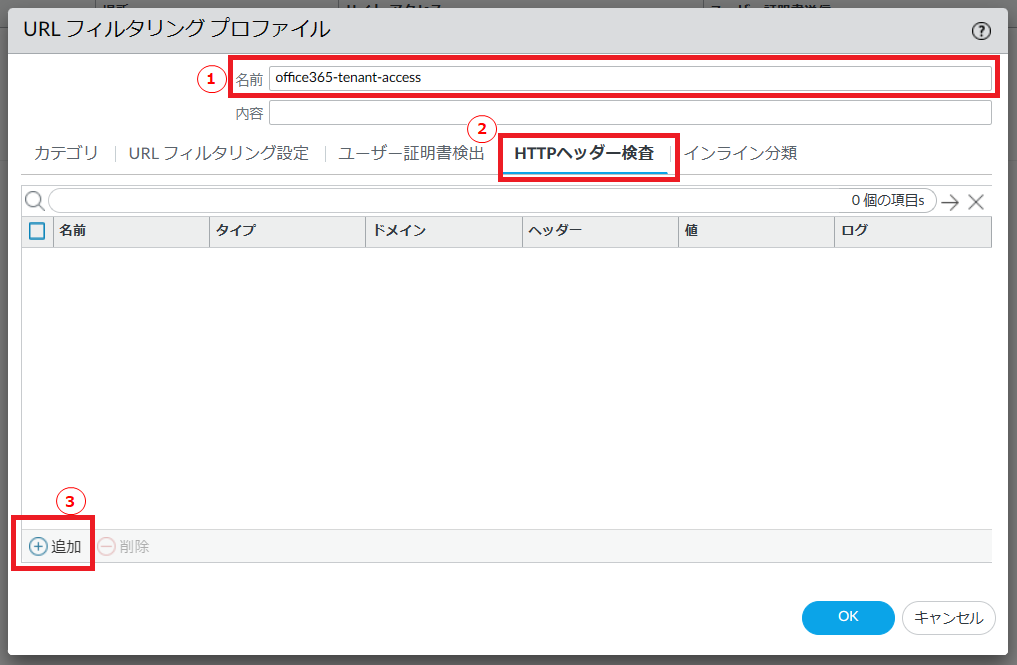Image resolution: width=1017 pixels, height=665 pixels.
Task: Click the キャンセル button
Action: click(948, 617)
